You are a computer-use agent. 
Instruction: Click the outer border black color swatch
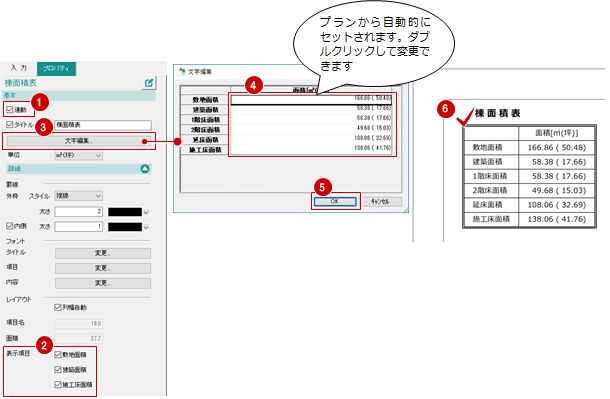coord(125,212)
